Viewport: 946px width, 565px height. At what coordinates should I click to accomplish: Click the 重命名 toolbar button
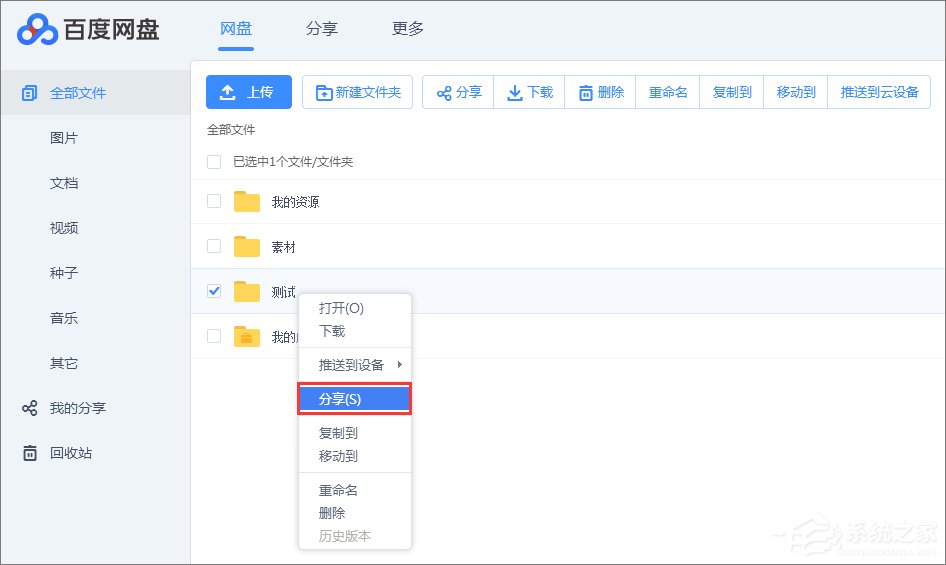click(x=668, y=92)
